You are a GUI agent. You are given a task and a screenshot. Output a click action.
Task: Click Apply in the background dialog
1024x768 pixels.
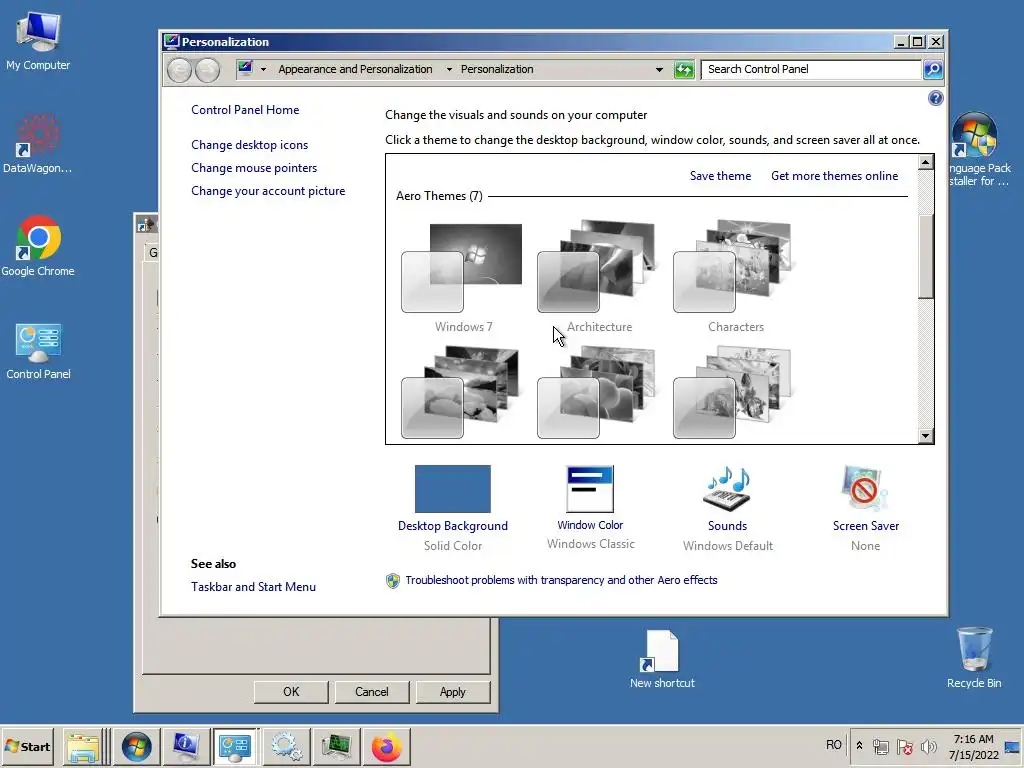(453, 692)
